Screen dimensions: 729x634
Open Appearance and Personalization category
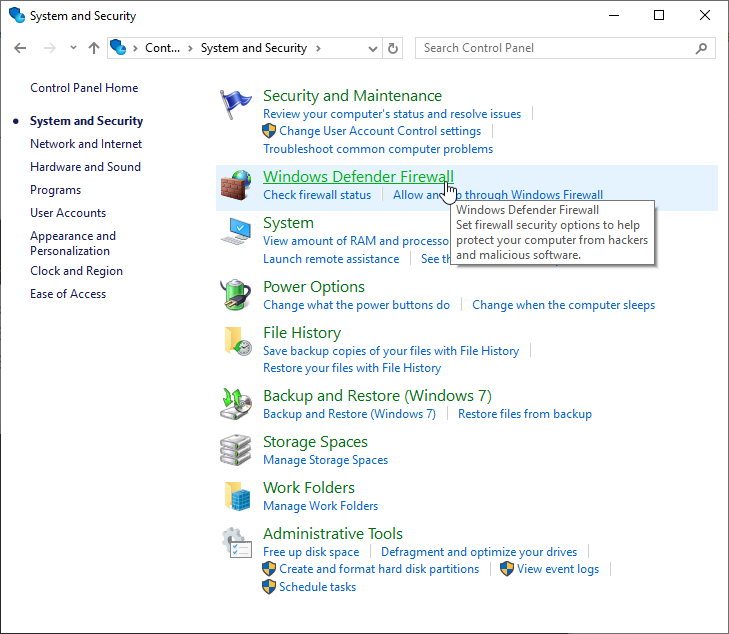coord(73,243)
